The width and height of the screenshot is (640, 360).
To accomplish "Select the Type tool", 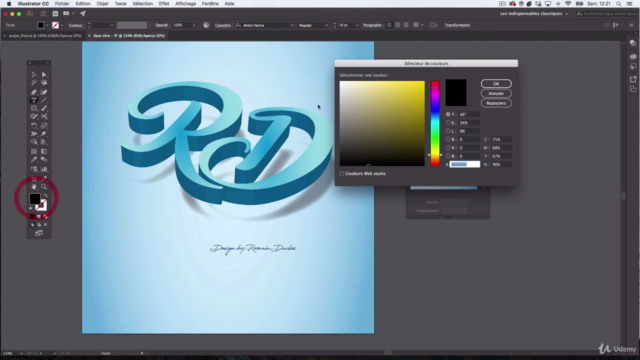I will pos(34,100).
